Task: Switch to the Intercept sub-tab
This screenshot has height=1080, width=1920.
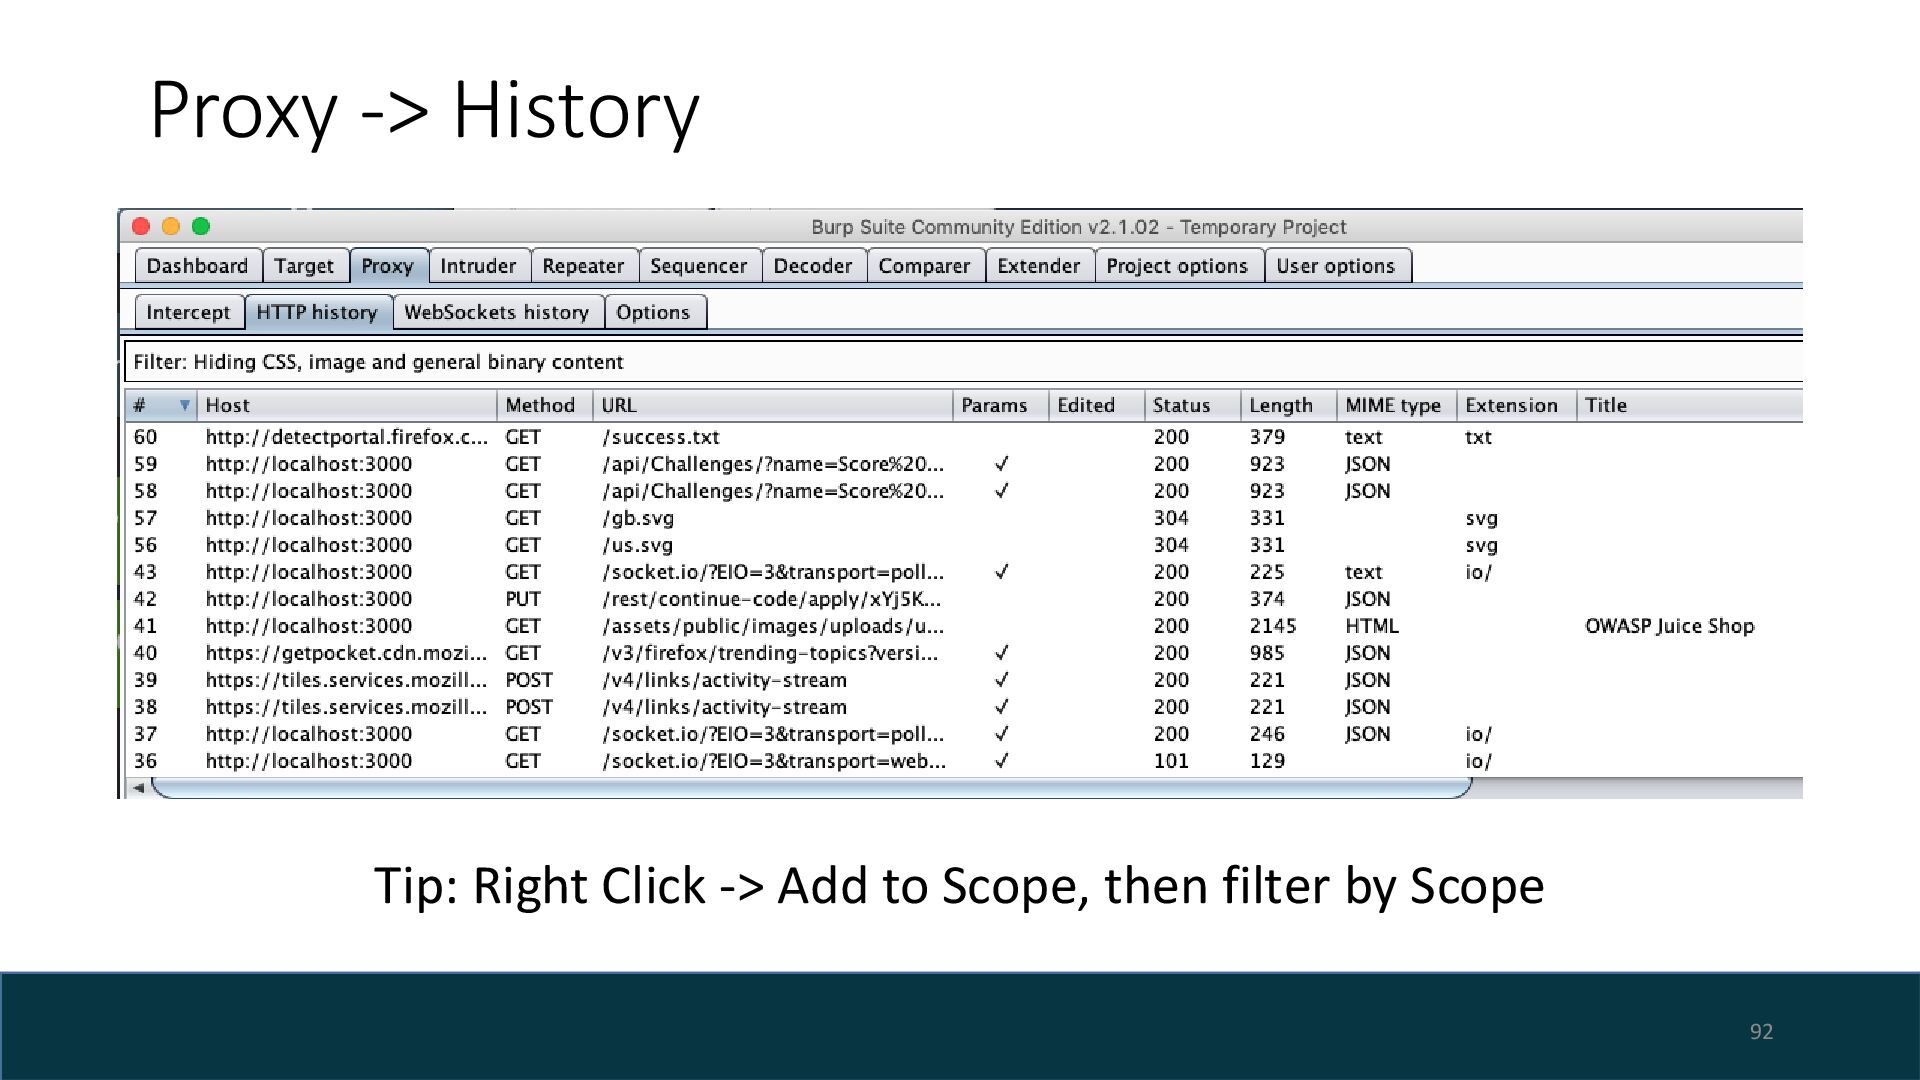Action: pyautogui.click(x=188, y=312)
